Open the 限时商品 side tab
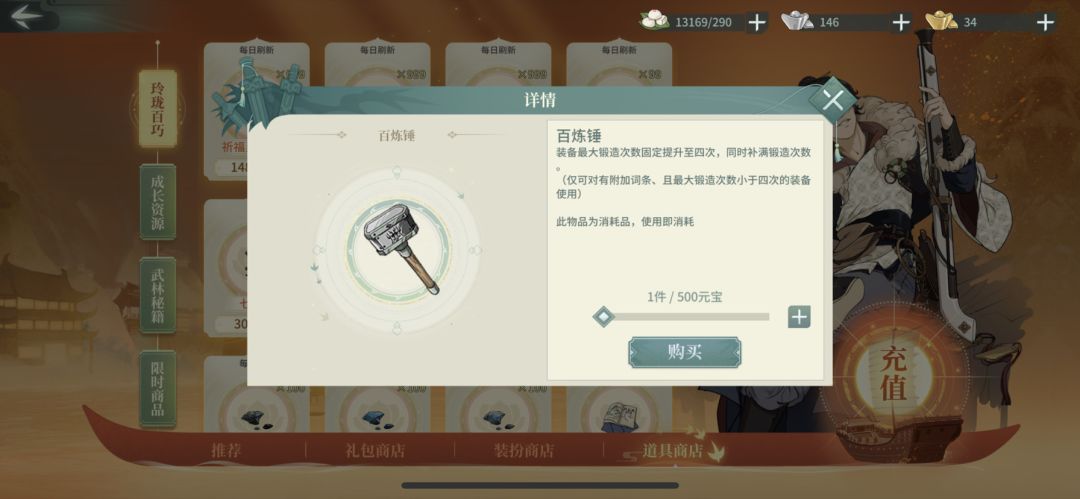 click(158, 389)
